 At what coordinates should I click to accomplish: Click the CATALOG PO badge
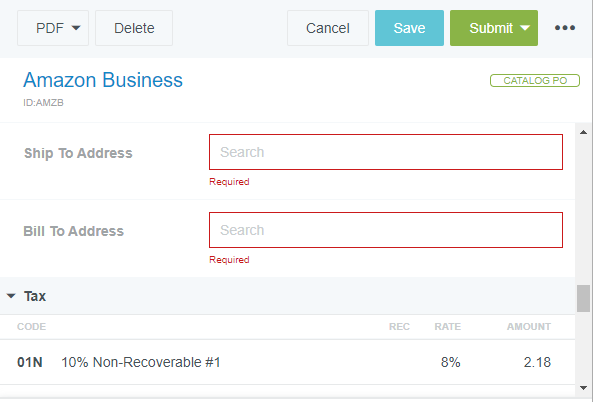[535, 81]
